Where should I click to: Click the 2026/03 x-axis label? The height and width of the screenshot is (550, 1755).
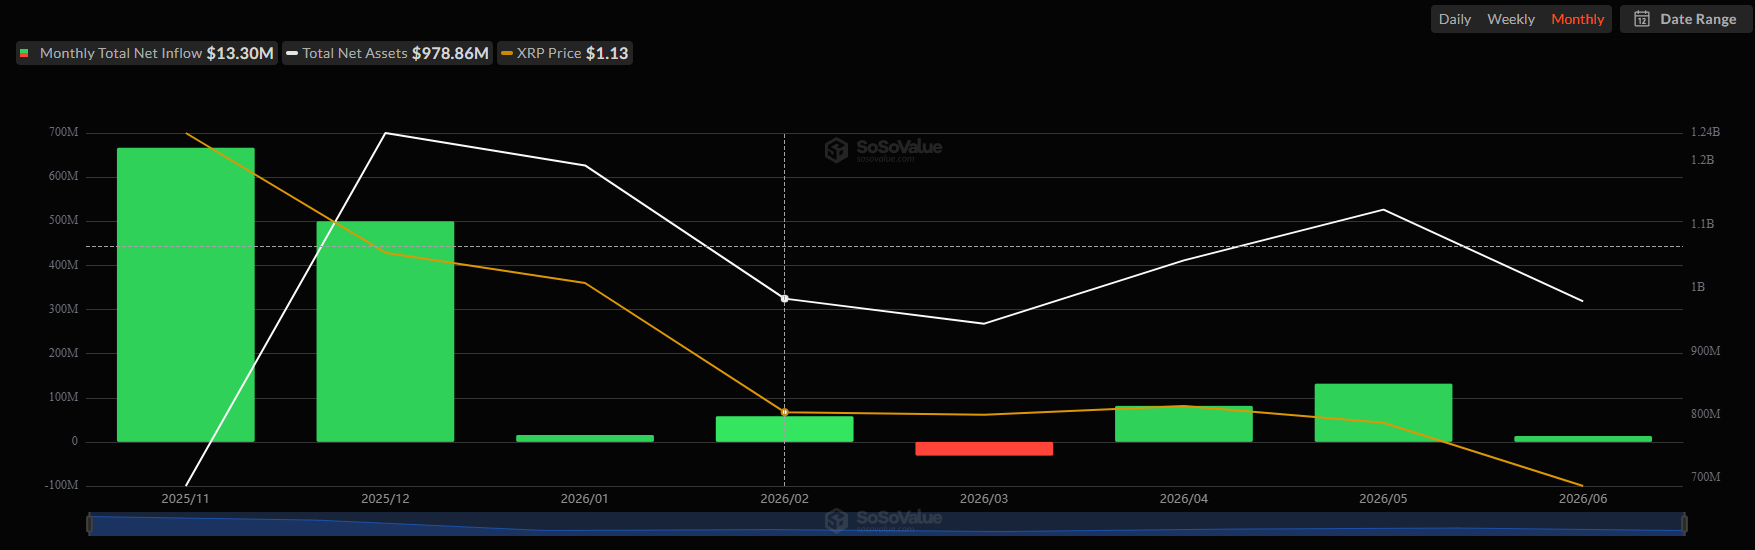click(x=984, y=499)
